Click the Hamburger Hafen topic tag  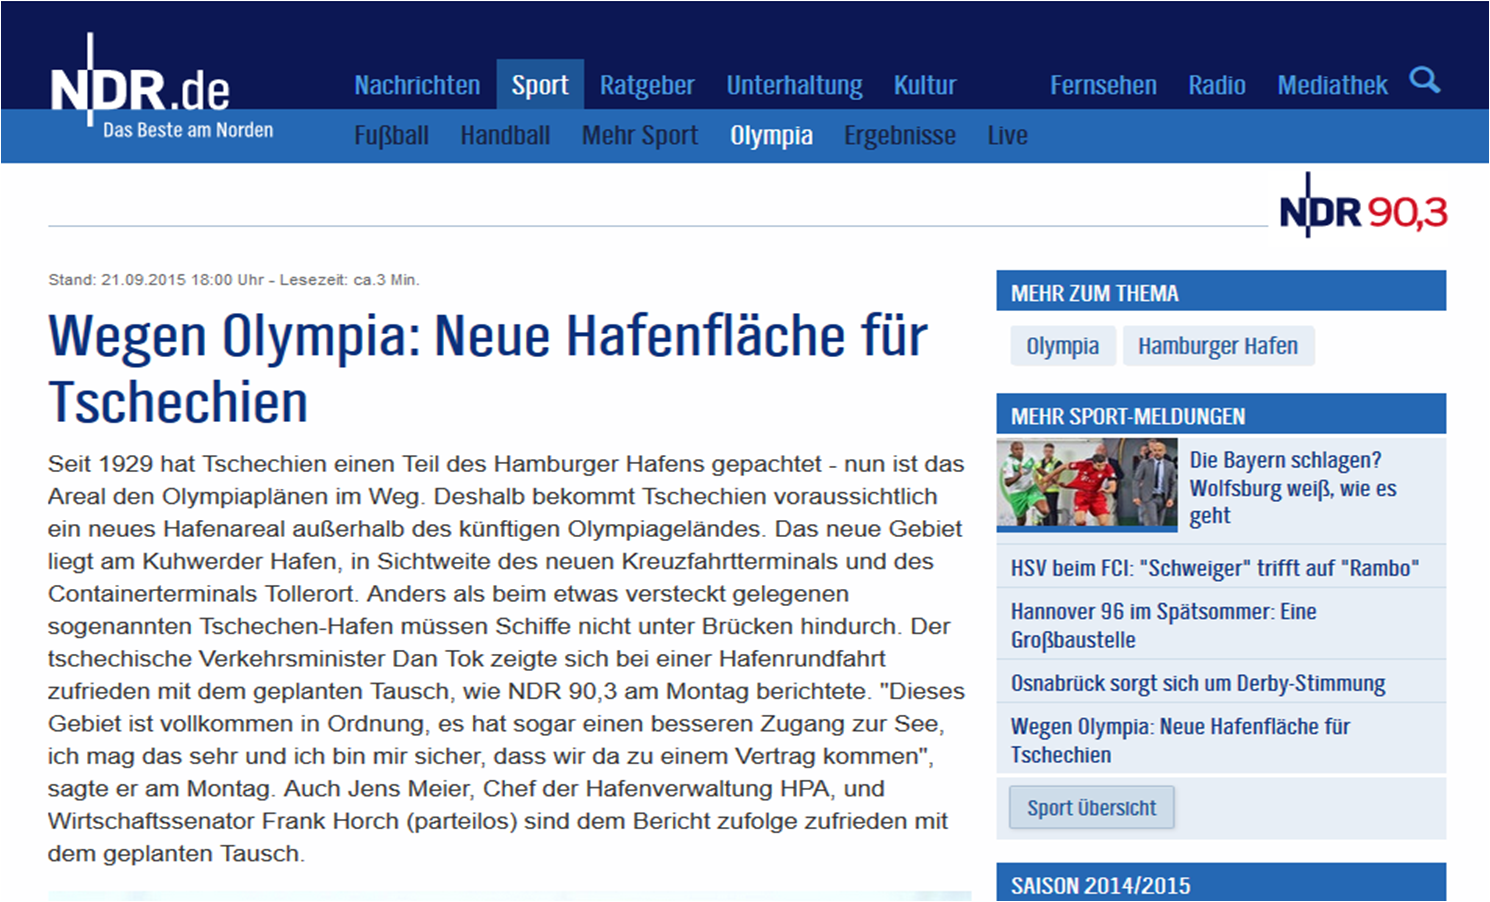(1218, 346)
